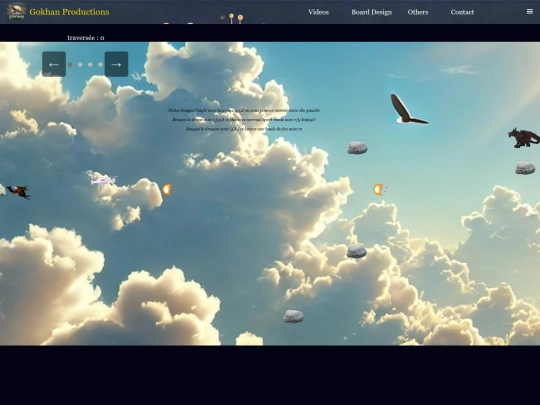Click the 'traversée : 0' score text
The width and height of the screenshot is (540, 405).
(86, 38)
